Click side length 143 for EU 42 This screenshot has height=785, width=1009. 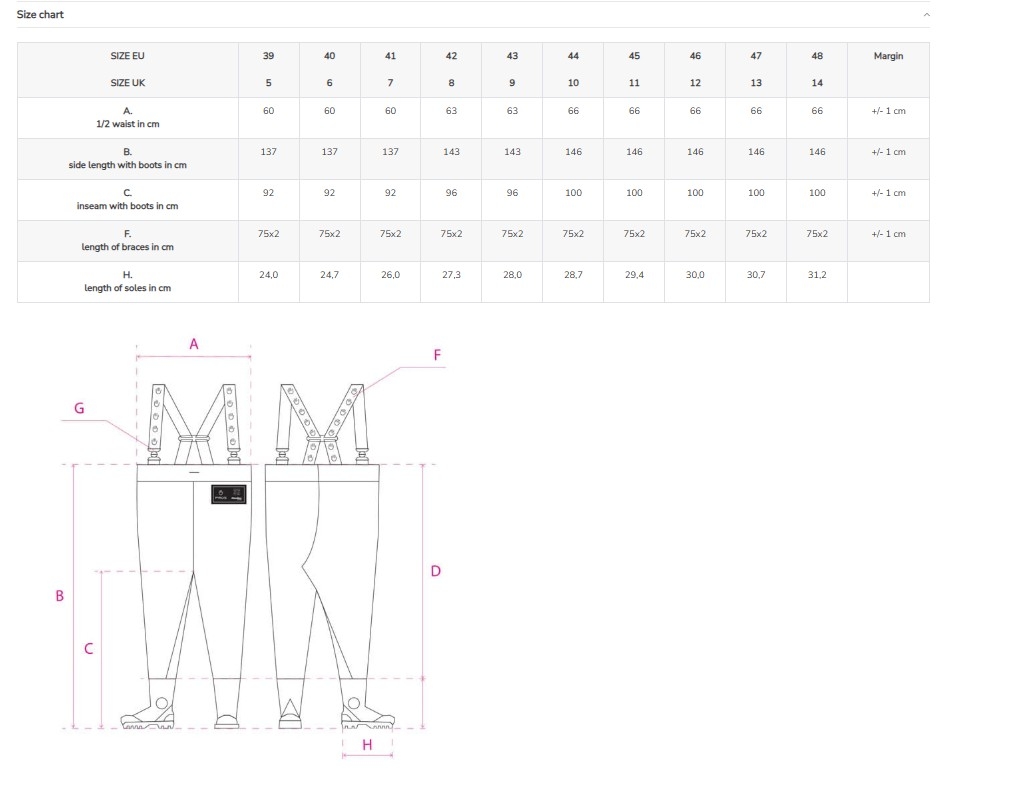[x=451, y=152]
